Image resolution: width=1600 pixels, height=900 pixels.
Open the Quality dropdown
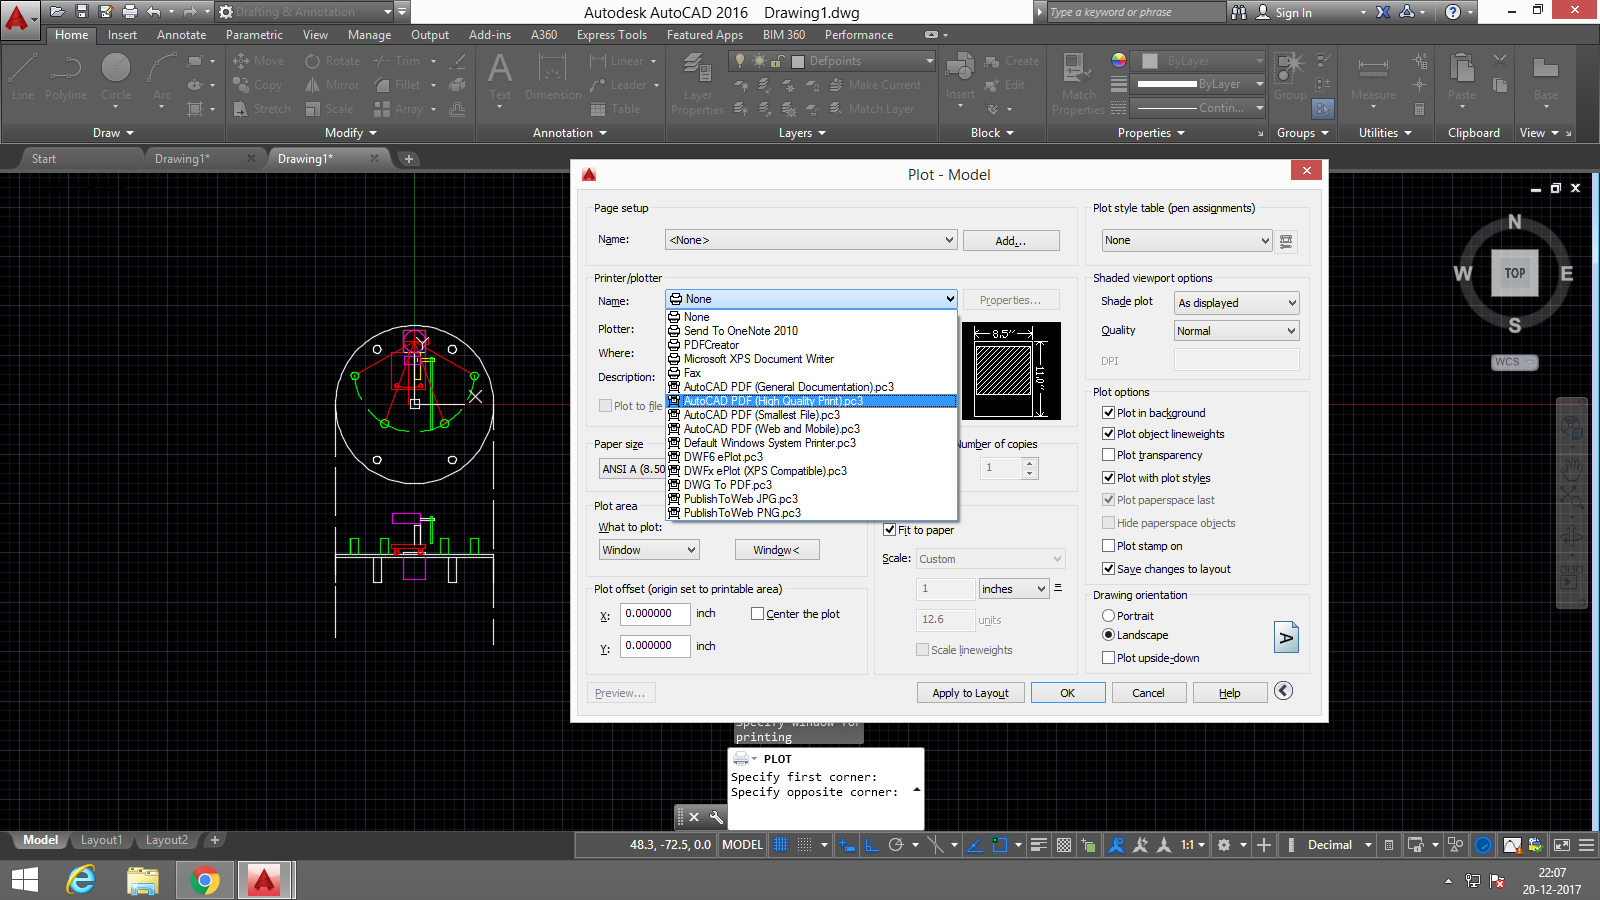pos(1237,331)
